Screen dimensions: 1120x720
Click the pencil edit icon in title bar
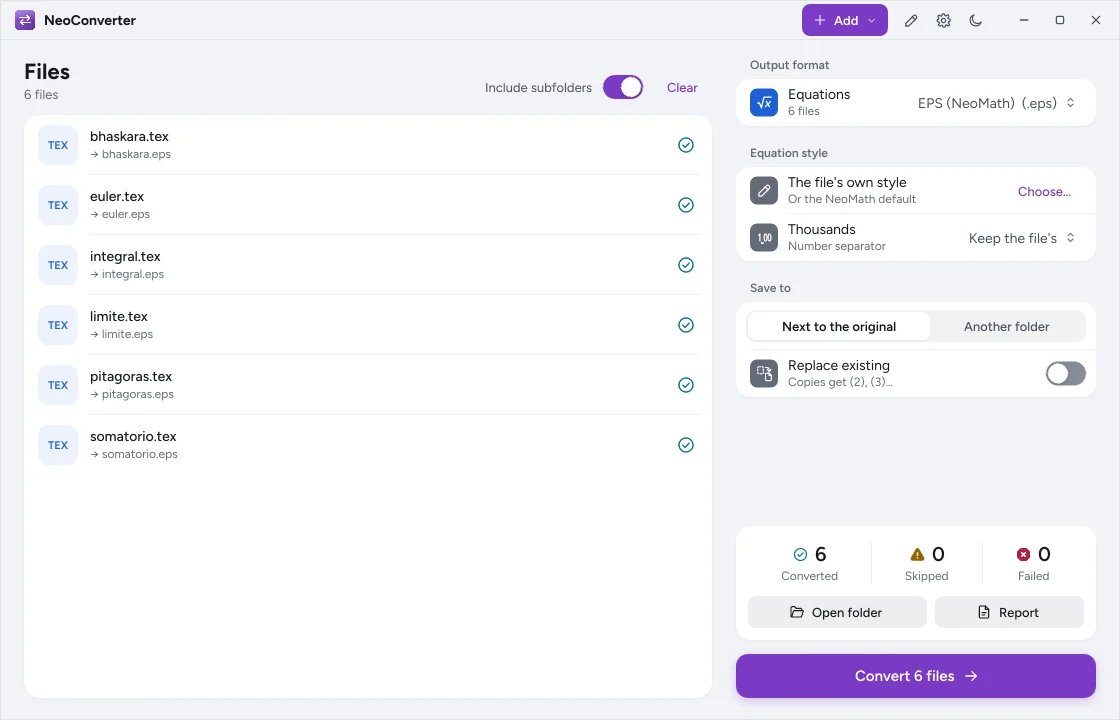click(911, 21)
